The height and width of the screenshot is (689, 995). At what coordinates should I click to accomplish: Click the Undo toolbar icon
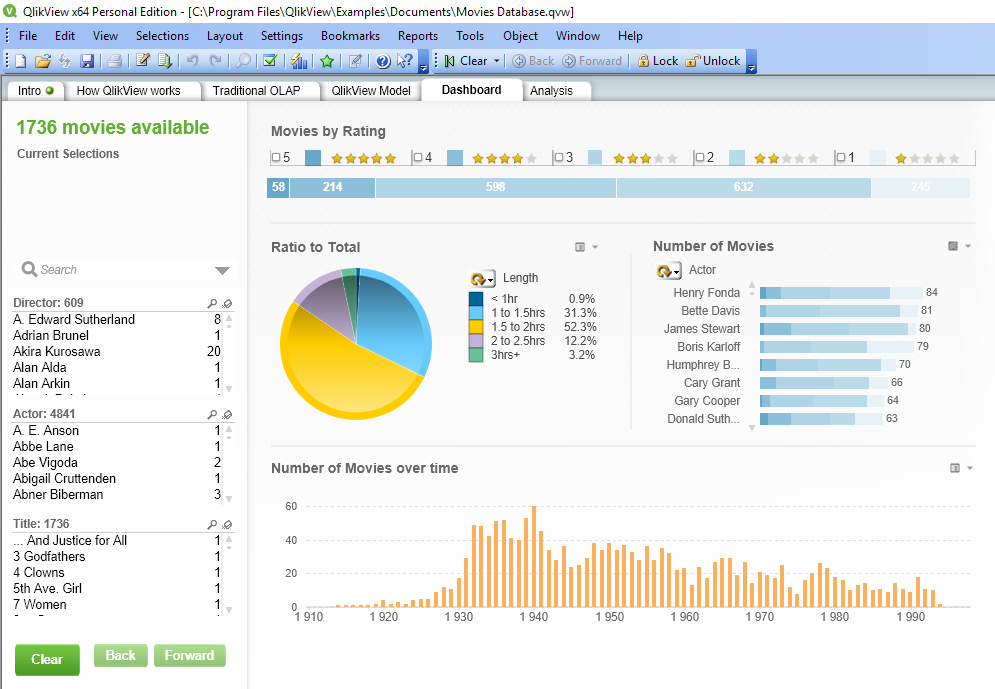(x=192, y=61)
